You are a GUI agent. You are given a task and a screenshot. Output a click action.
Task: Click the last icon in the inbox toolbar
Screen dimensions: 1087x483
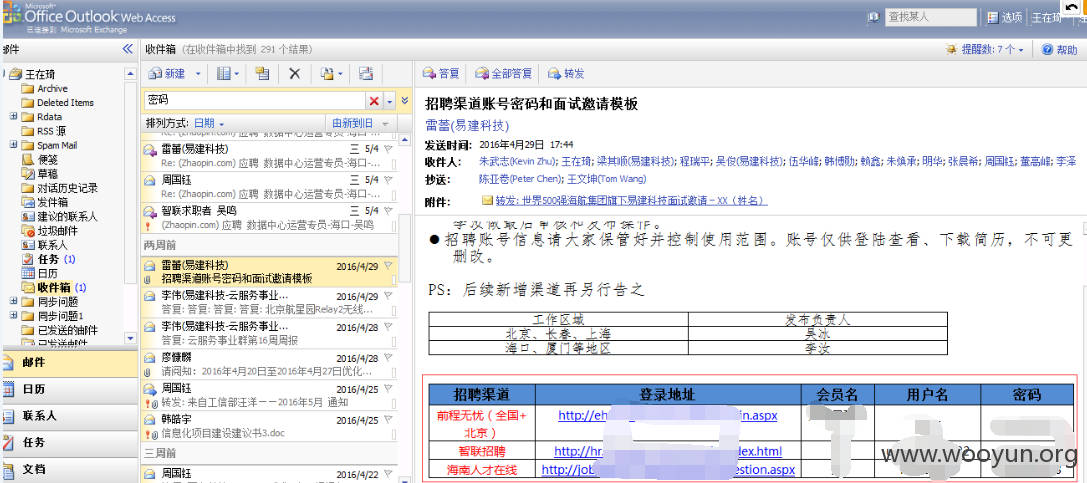coord(365,73)
